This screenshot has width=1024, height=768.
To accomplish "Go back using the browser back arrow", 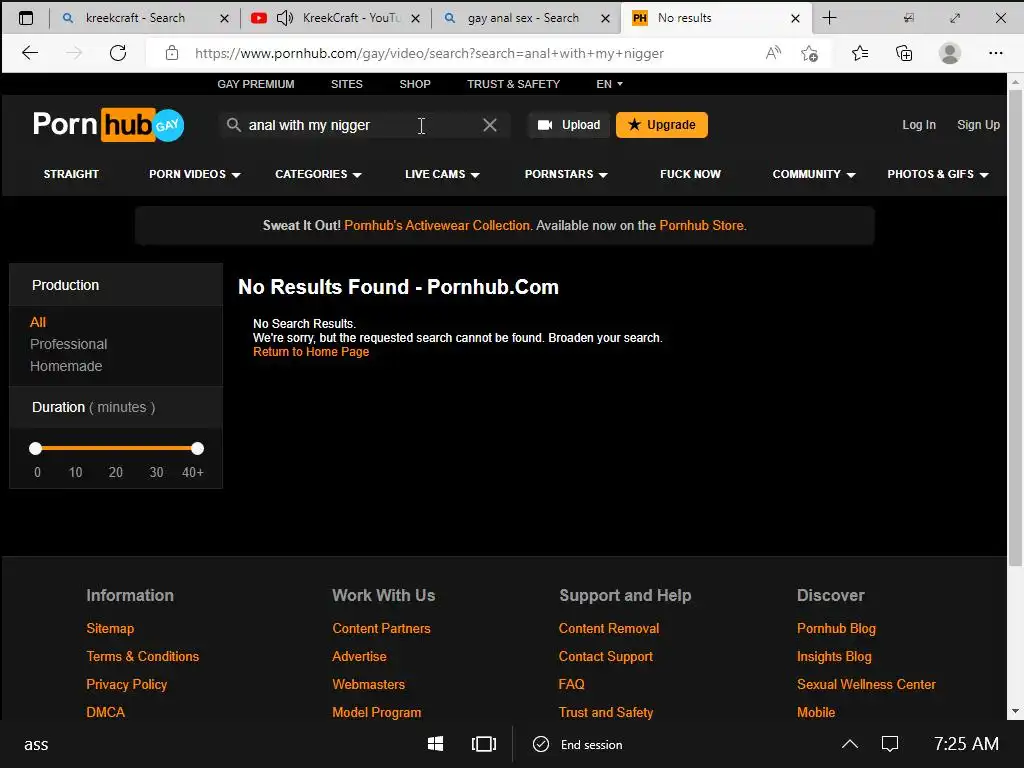I will (30, 53).
